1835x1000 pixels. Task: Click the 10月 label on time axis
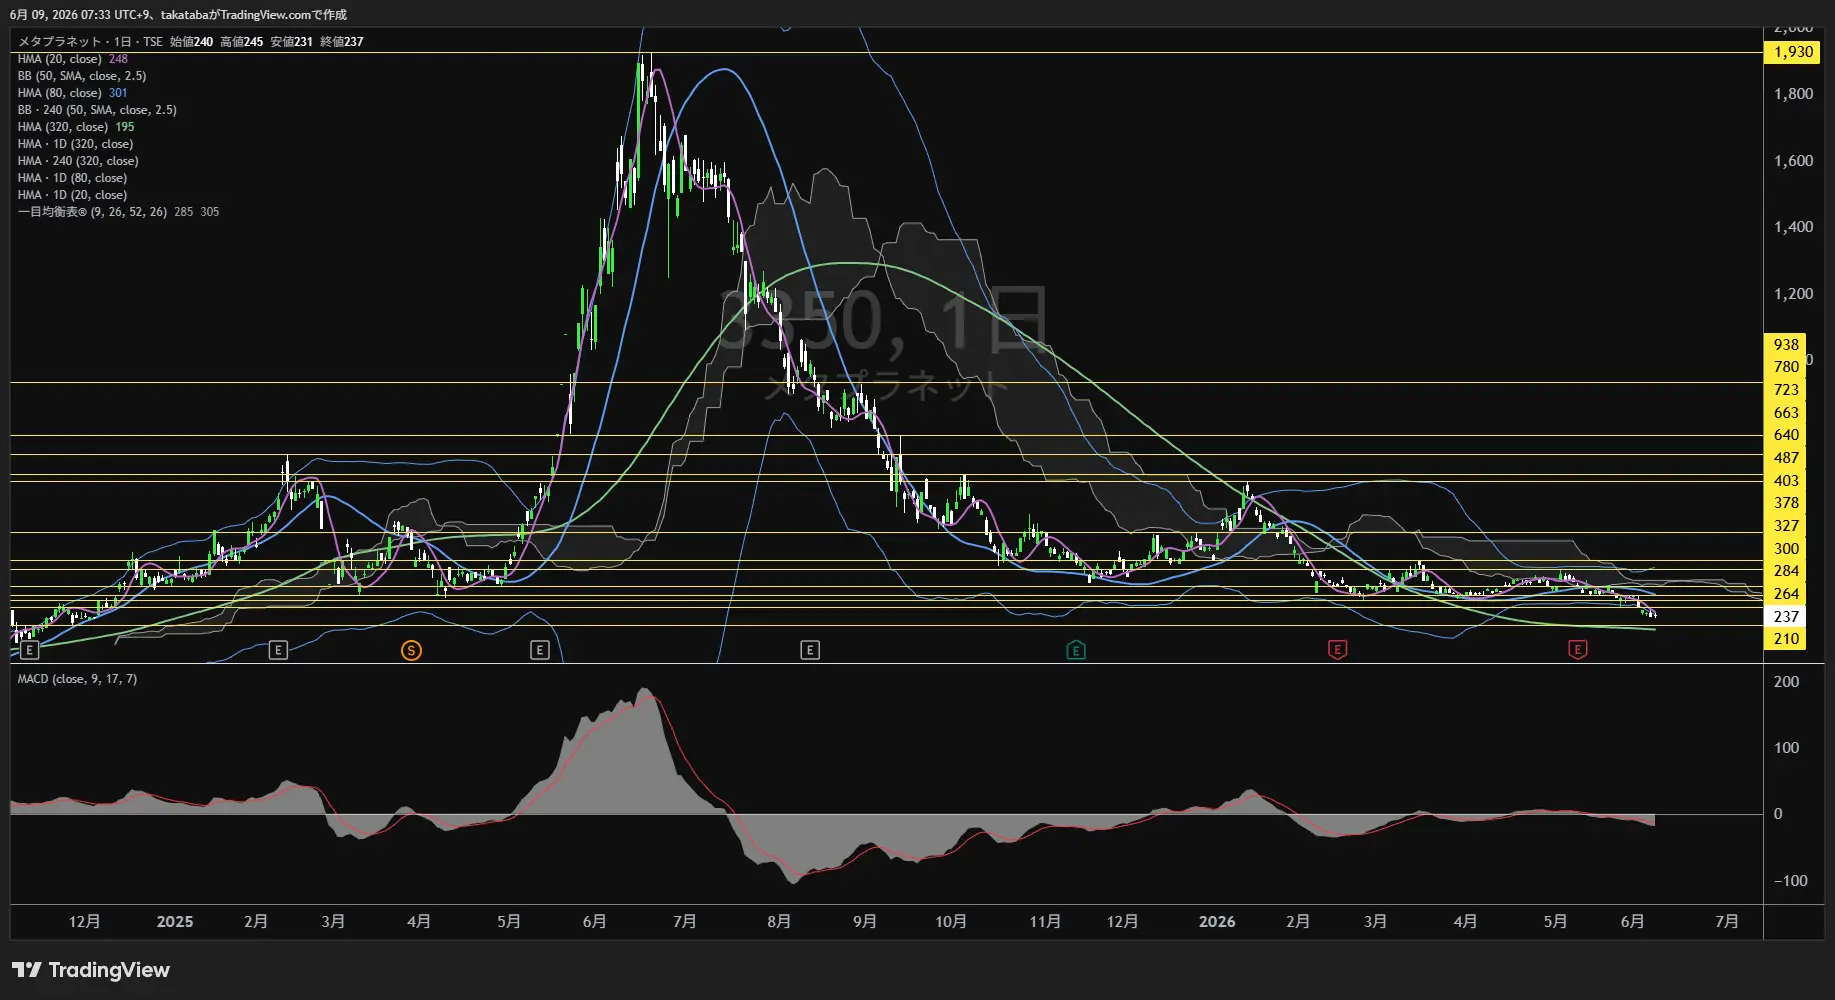pos(951,922)
